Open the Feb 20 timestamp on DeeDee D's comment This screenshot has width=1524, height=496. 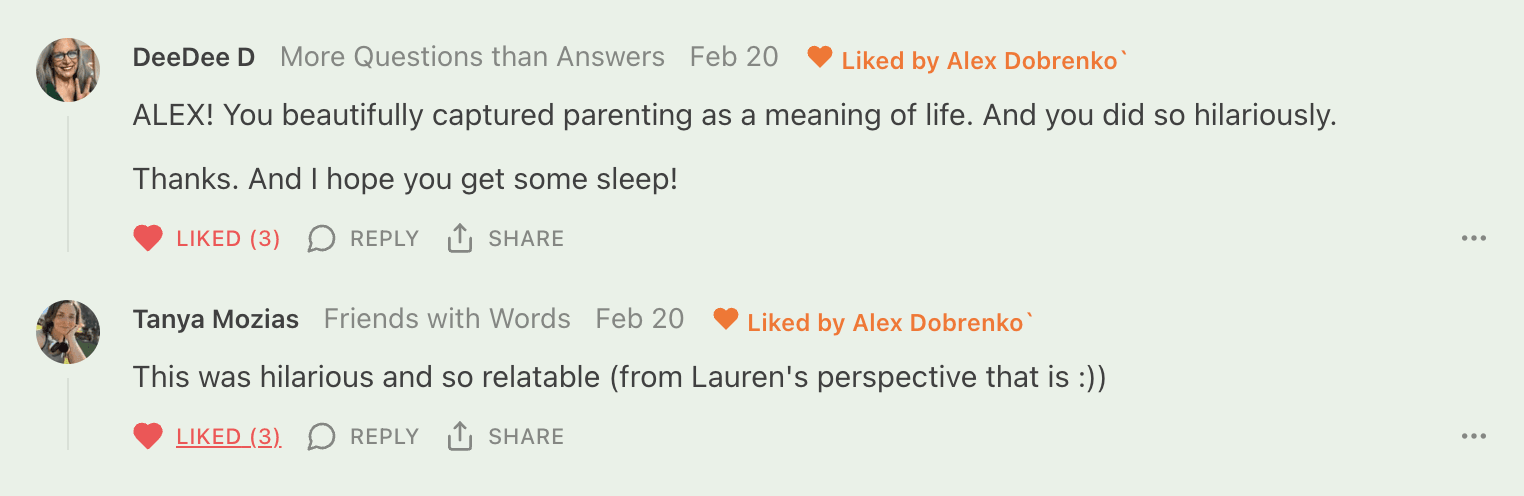[x=734, y=58]
